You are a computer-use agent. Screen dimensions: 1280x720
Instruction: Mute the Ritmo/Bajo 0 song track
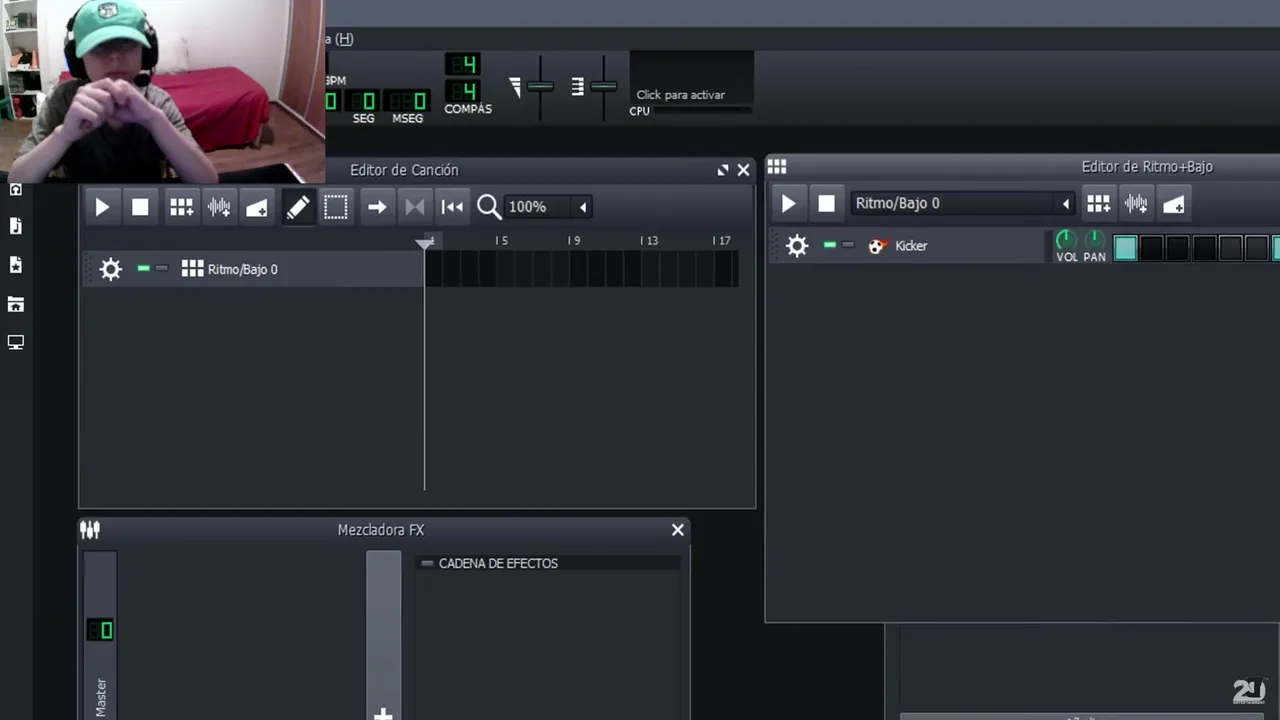[x=144, y=269]
